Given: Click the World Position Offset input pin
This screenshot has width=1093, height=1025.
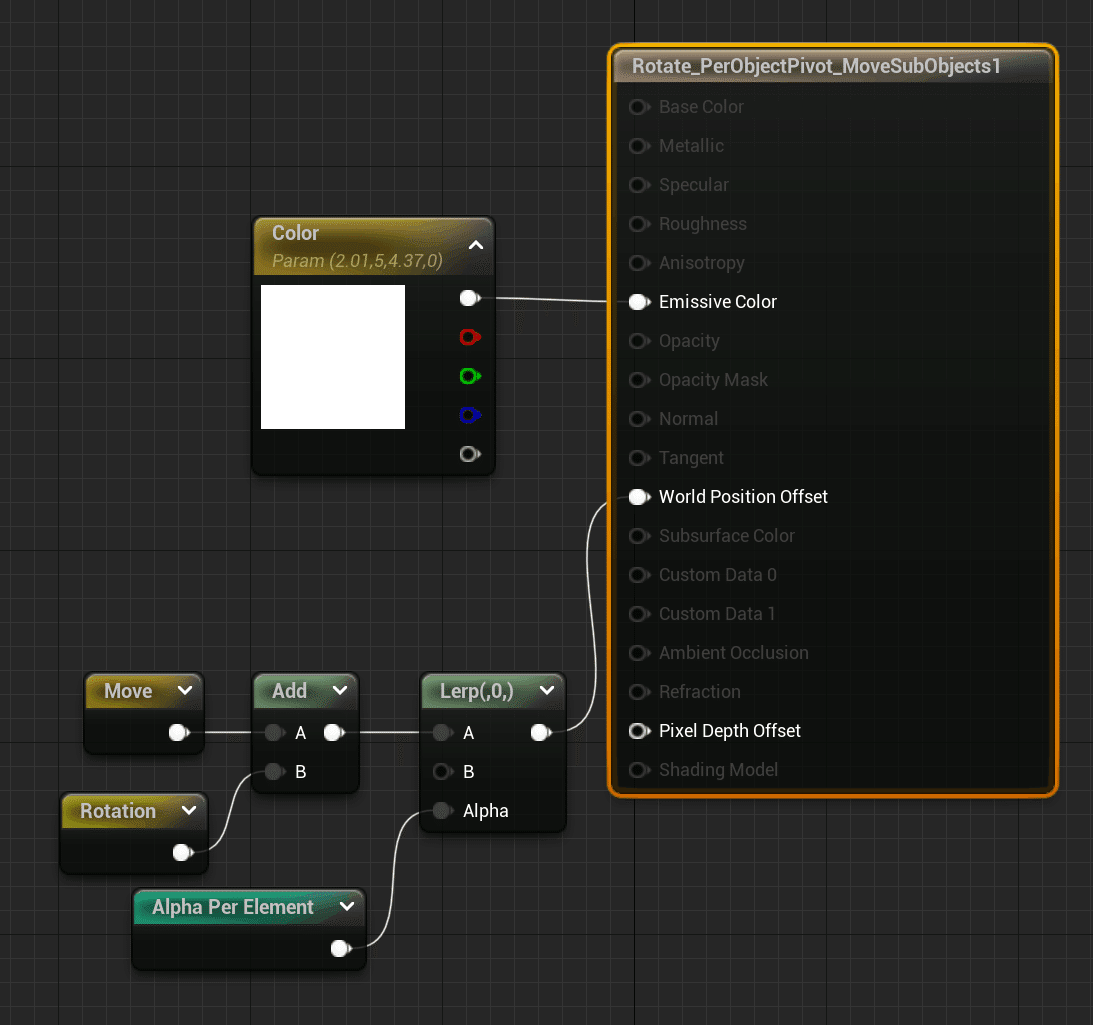Looking at the screenshot, I should click(639, 497).
